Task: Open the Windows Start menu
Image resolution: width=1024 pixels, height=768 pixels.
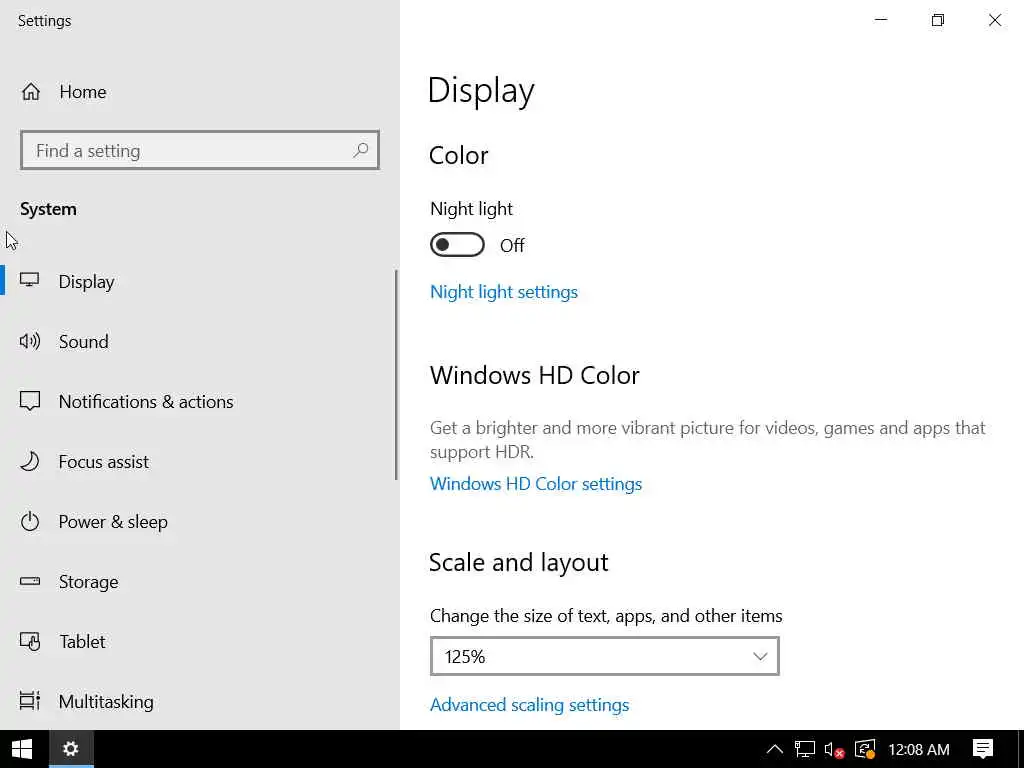Action: (x=22, y=749)
